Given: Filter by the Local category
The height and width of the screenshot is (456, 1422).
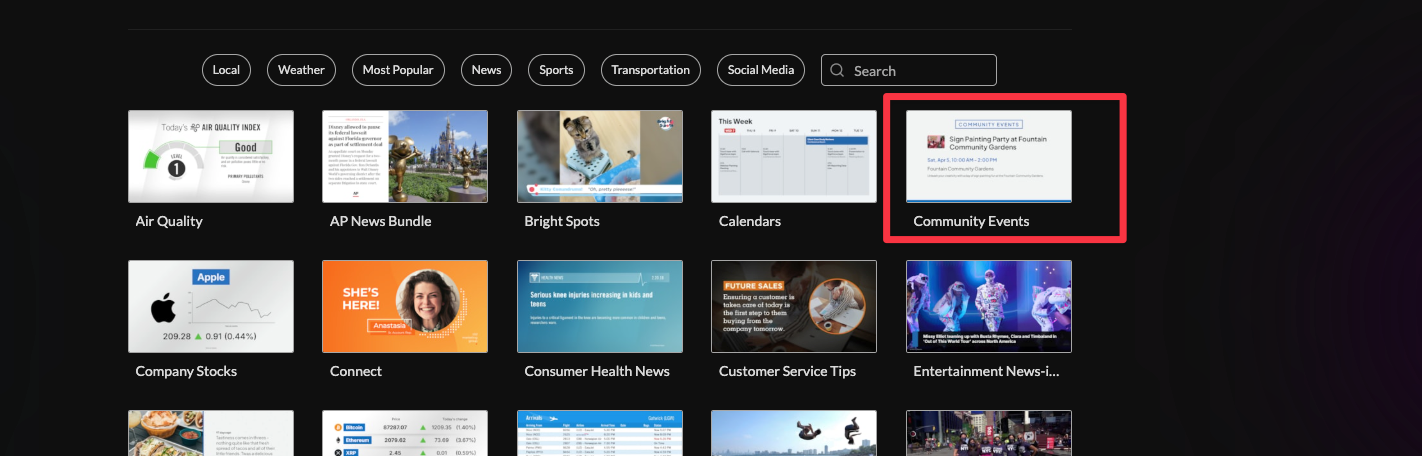Looking at the screenshot, I should pyautogui.click(x=226, y=70).
